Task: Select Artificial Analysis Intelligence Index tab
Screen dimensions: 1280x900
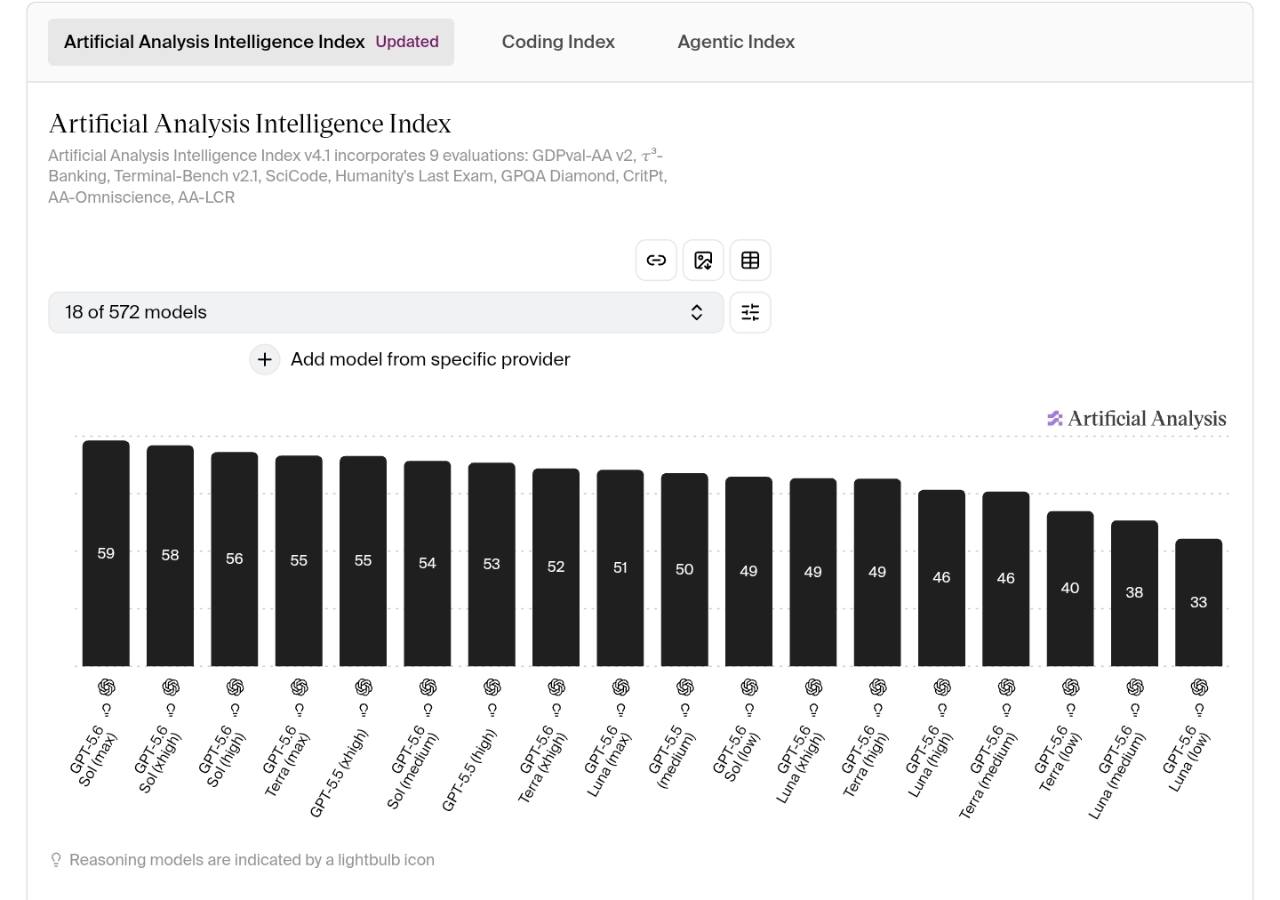Action: (x=251, y=42)
